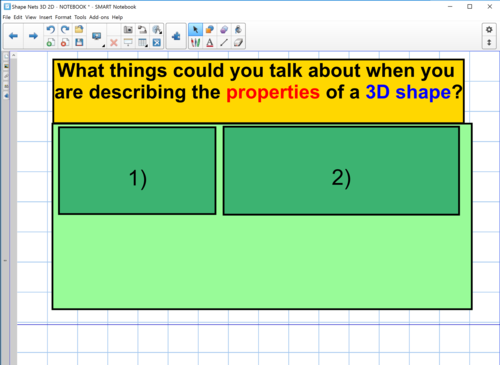The width and height of the screenshot is (500, 365).
Task: Save the notebook with floppy disk icon
Action: (79, 42)
